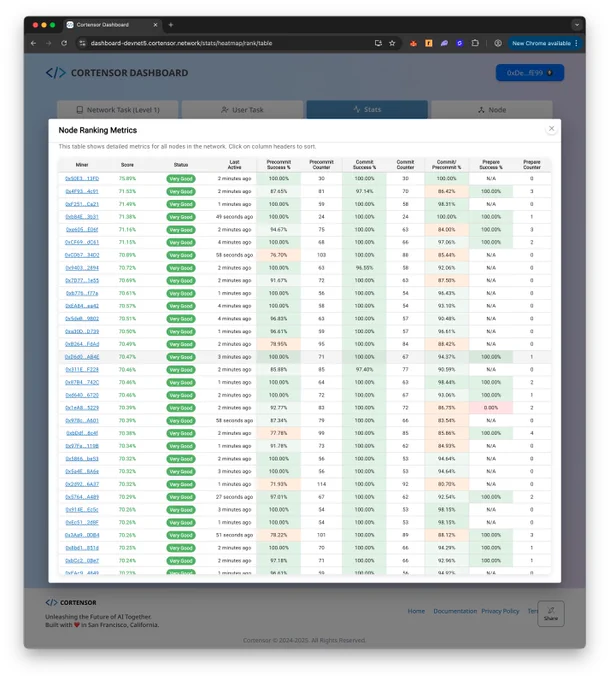Screen dimensions: 610x680
Task: Open the miner link with score 71.38%
Action: 82,217
